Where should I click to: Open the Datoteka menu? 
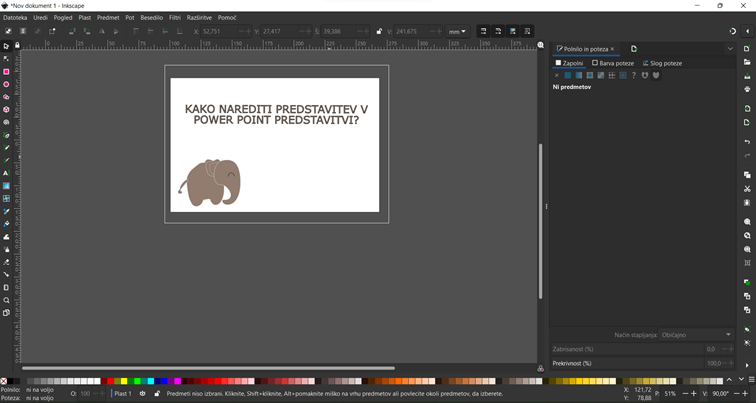(x=15, y=17)
